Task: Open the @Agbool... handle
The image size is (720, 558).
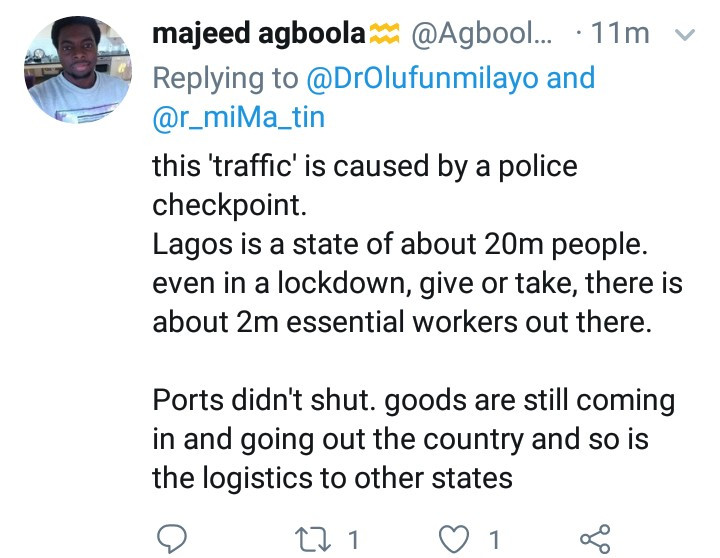Action: coord(480,34)
